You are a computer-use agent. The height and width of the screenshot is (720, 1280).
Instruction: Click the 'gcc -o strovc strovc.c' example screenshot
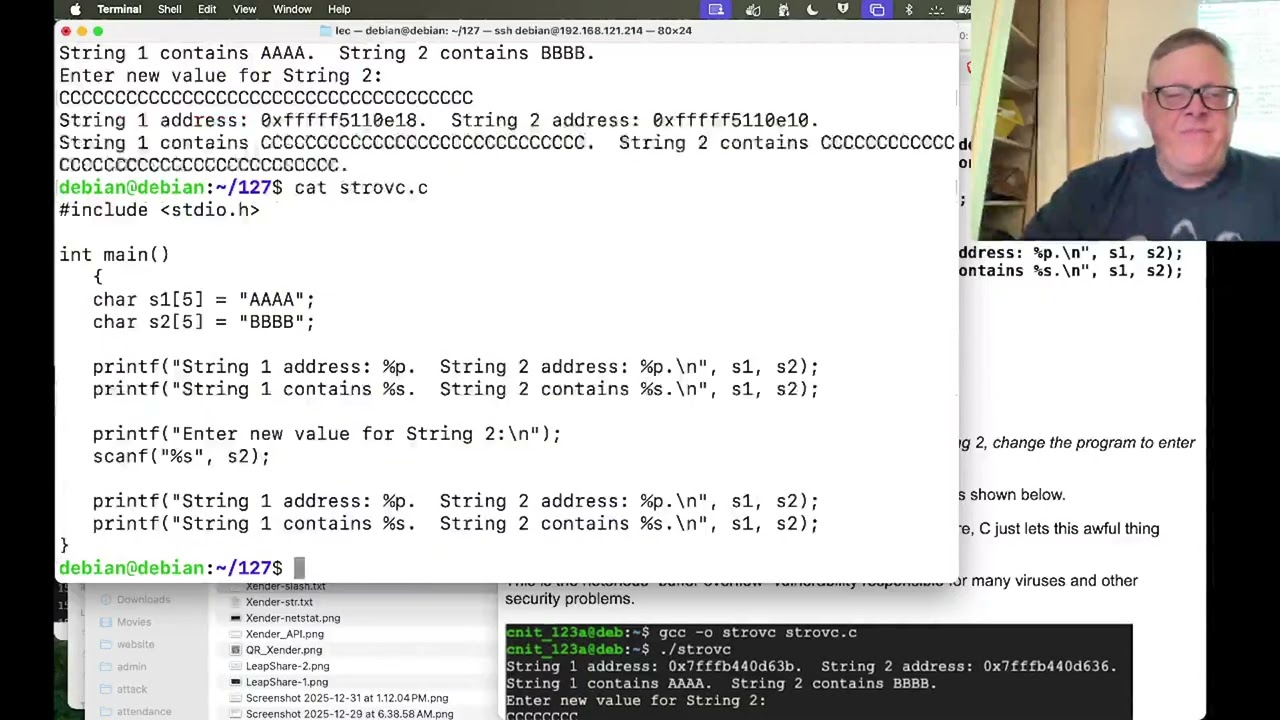(818, 671)
